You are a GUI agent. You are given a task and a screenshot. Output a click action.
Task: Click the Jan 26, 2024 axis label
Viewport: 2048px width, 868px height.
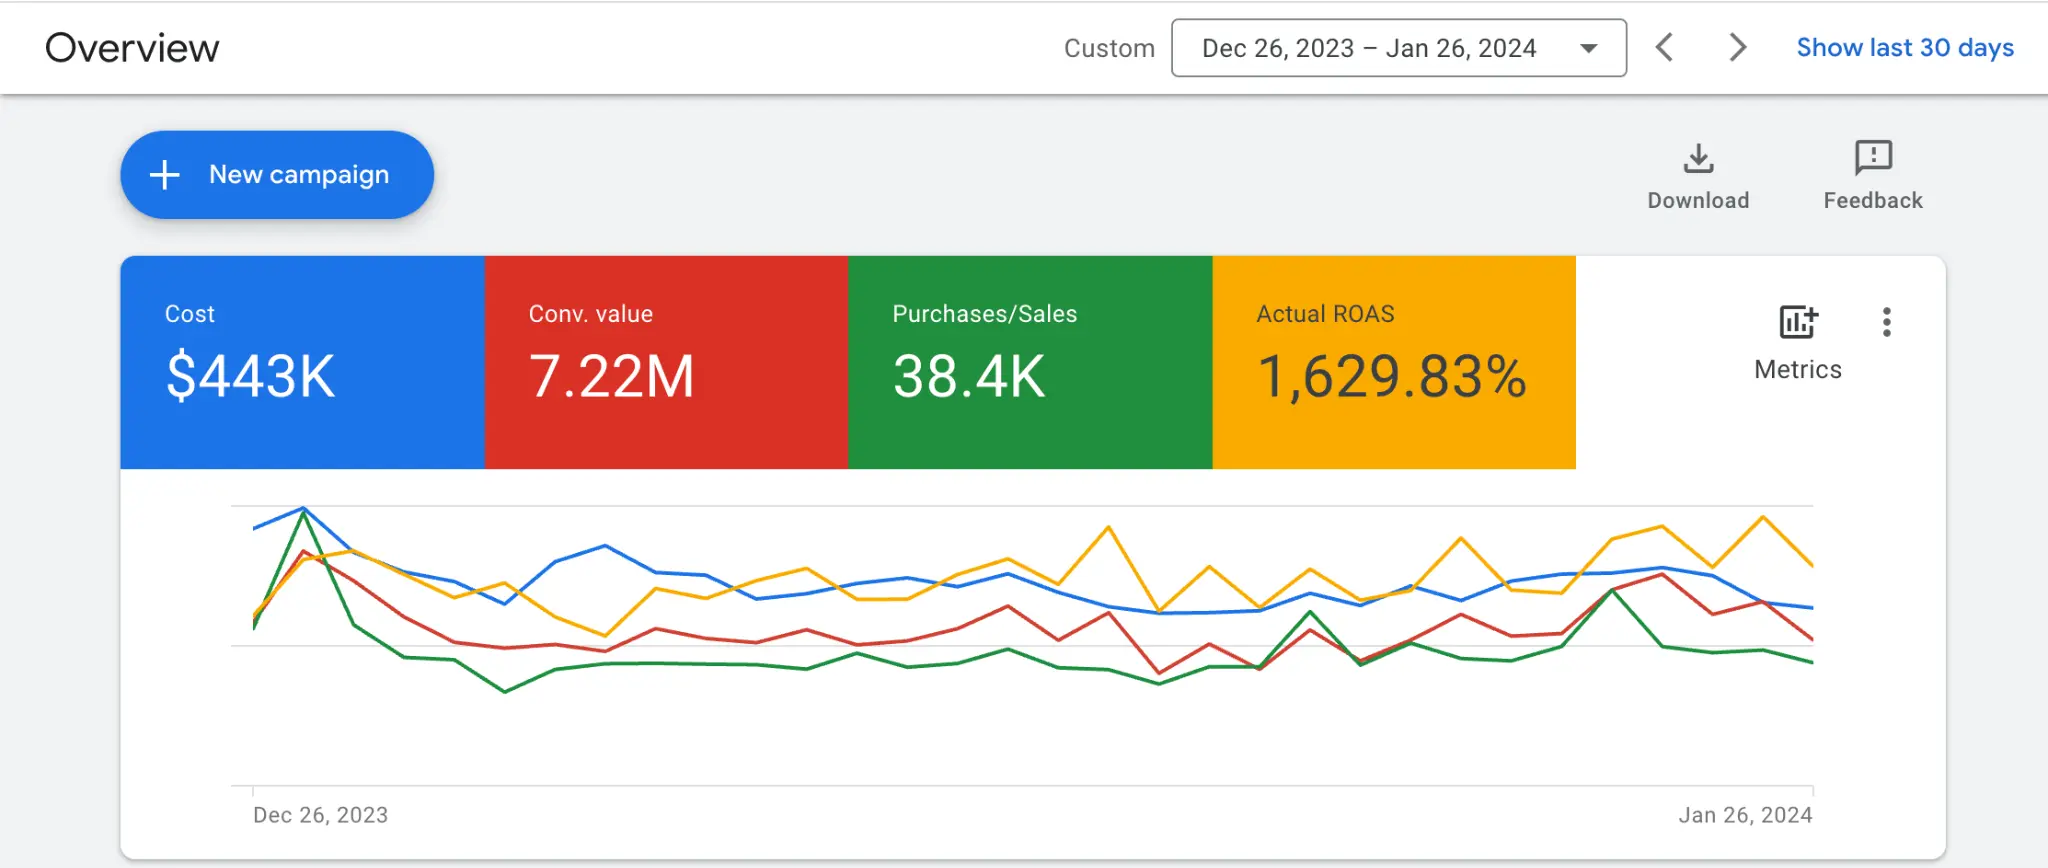point(1745,815)
